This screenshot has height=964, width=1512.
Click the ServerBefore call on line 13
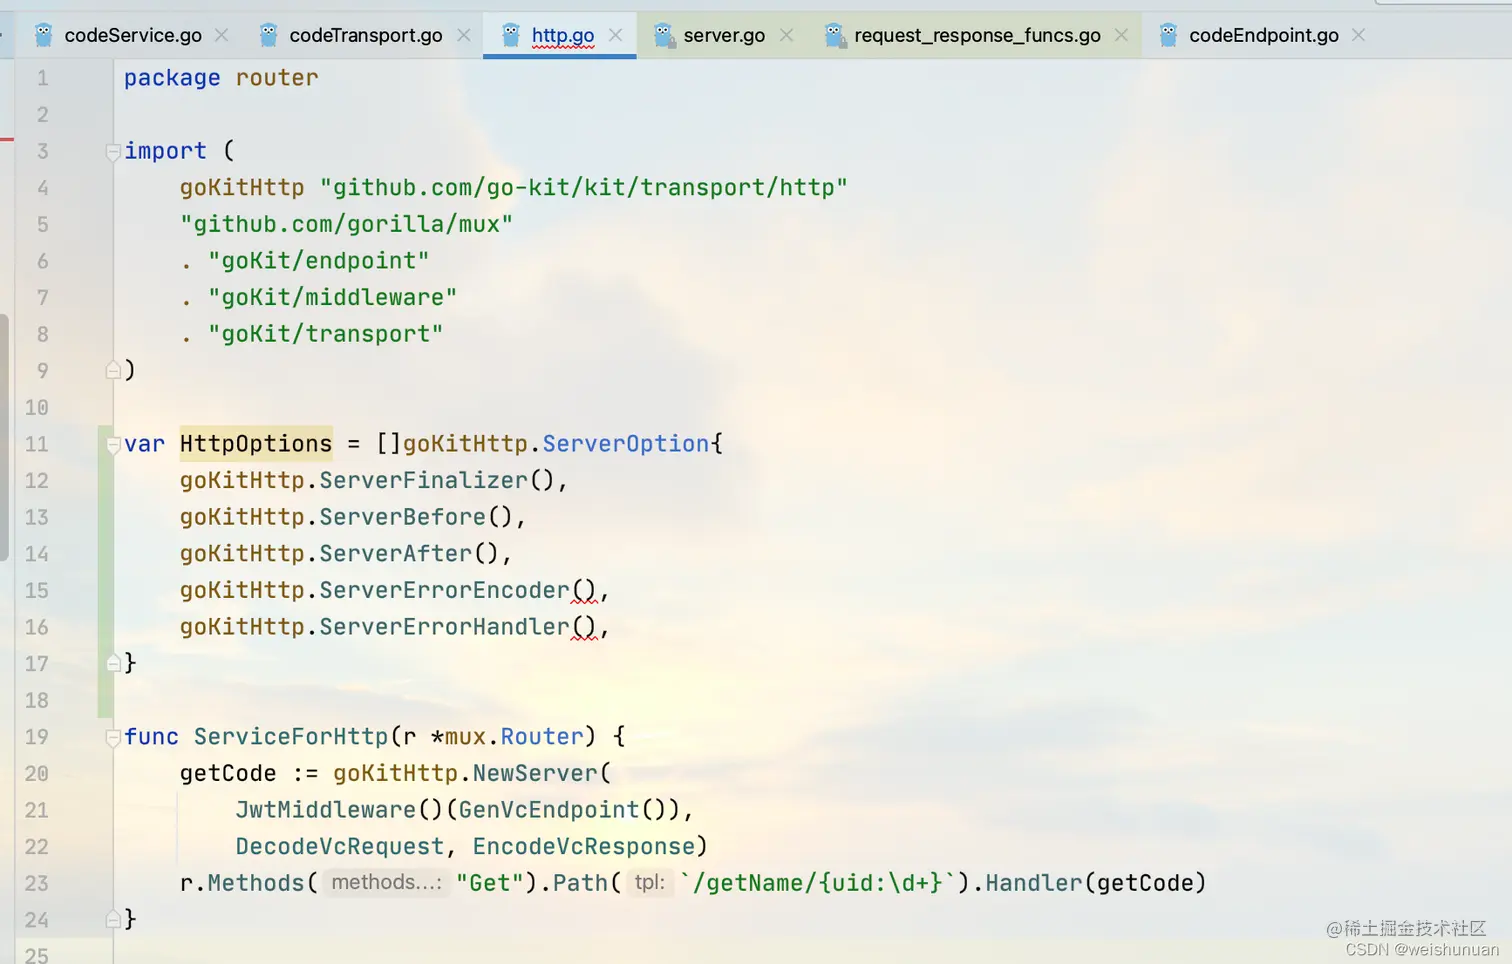[402, 517]
